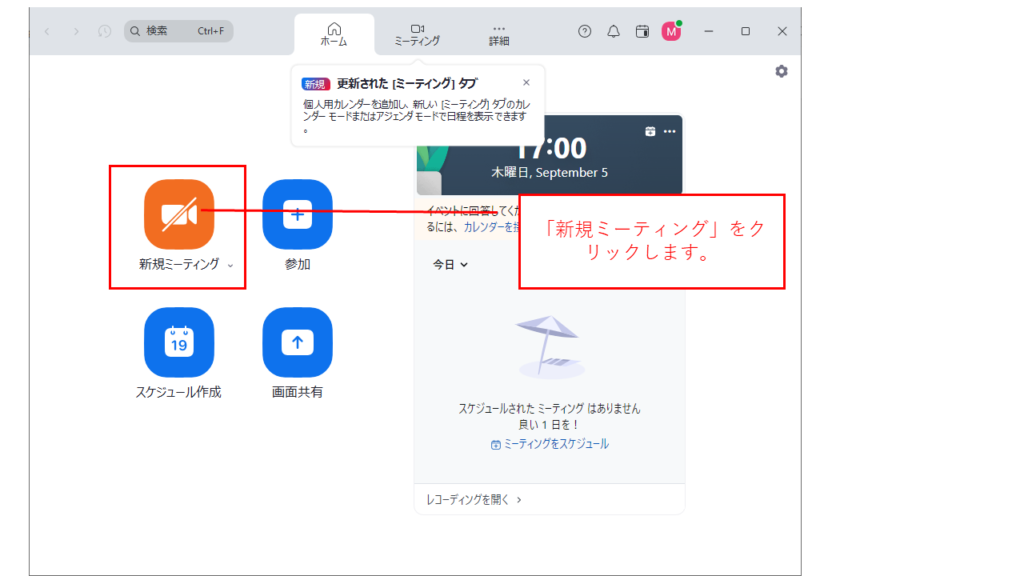Image resolution: width=1024 pixels, height=576 pixels.
Task: Click the 新規ミーティング label
Action: 179,264
